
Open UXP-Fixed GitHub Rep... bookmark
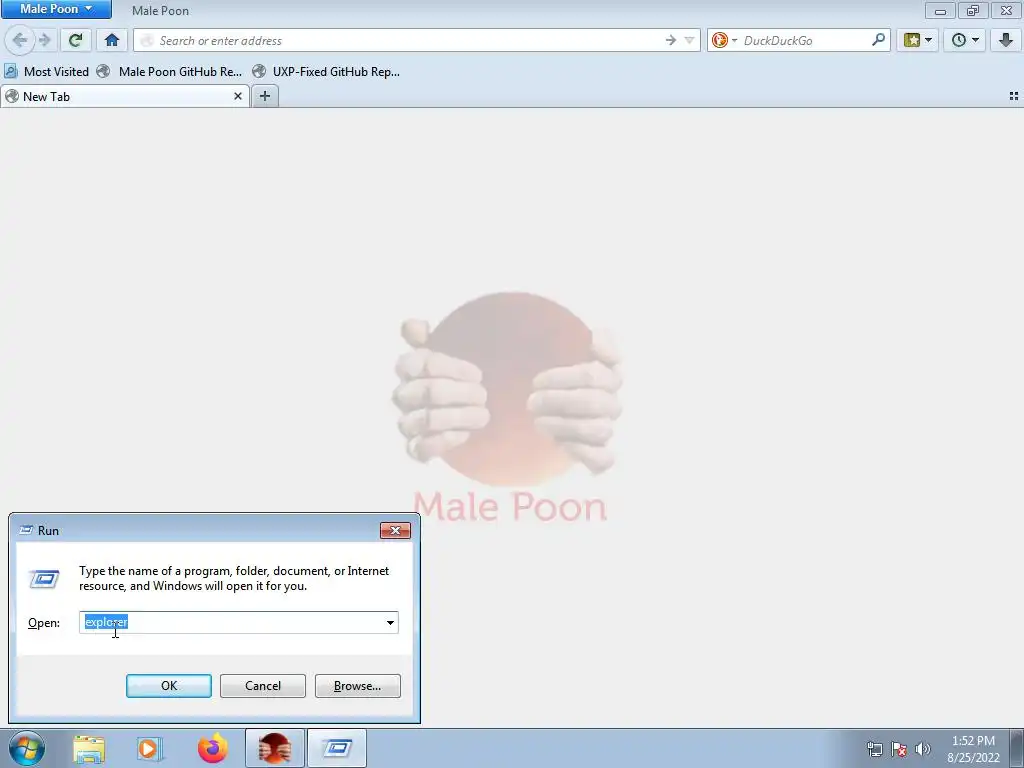point(327,72)
